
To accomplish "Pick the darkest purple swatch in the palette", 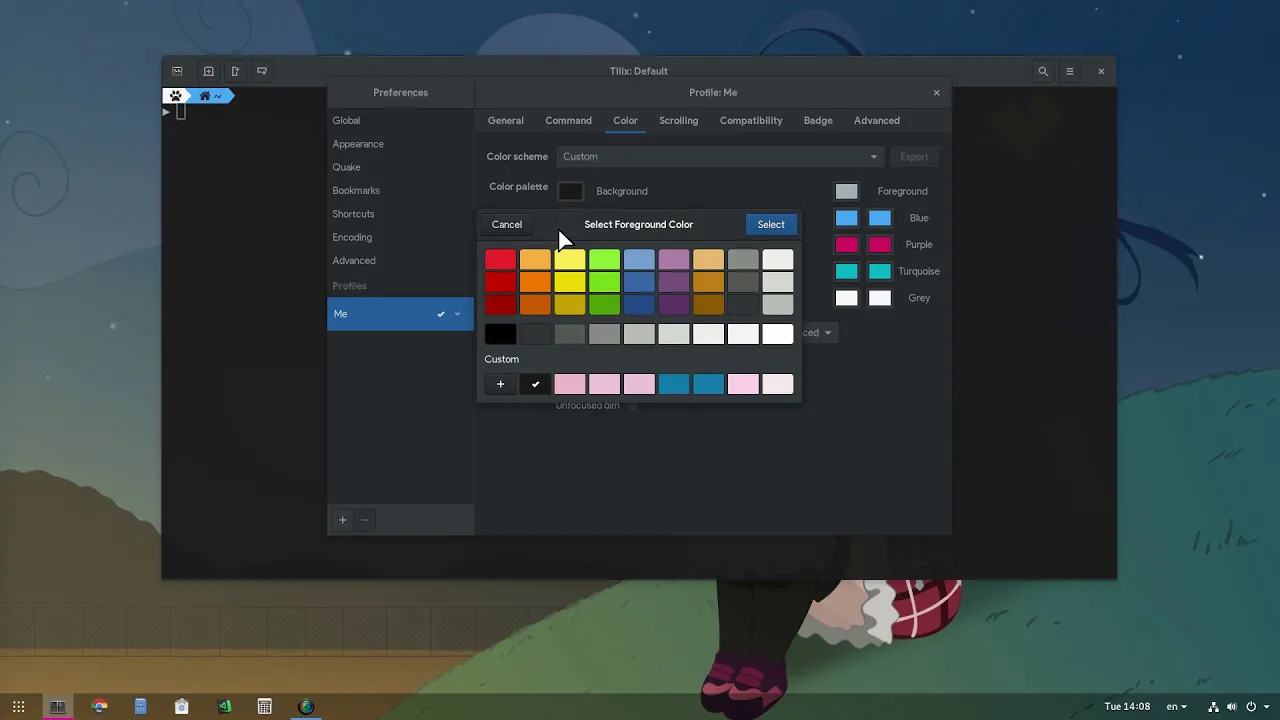I will (x=673, y=305).
